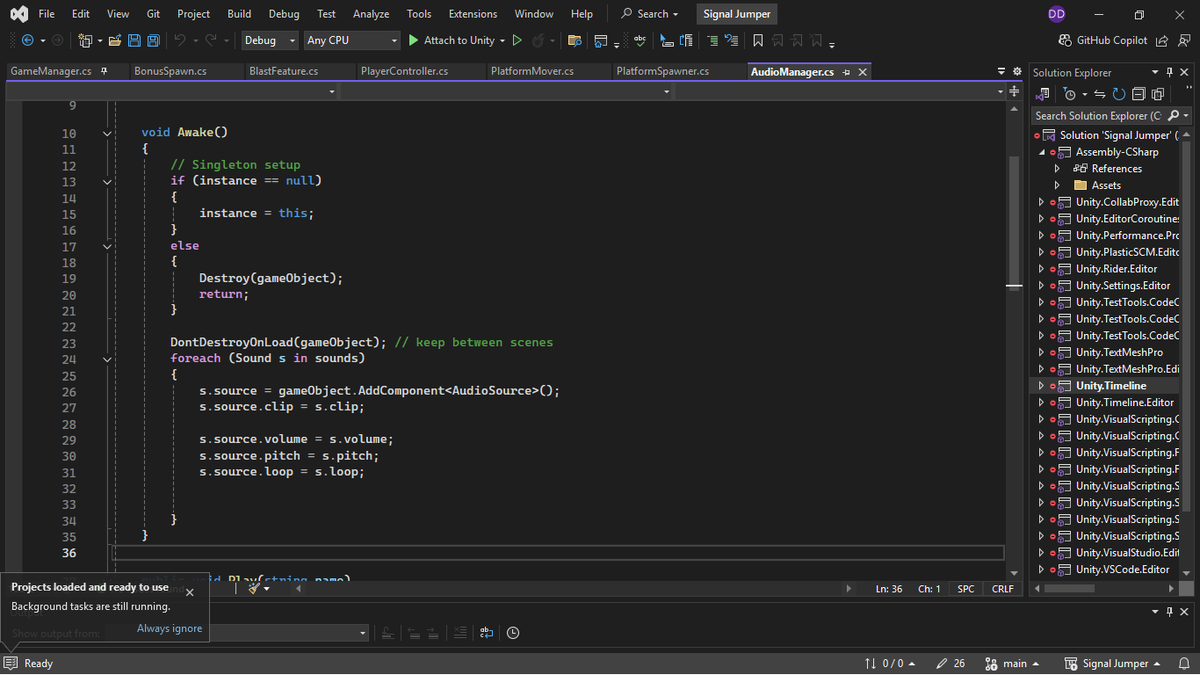The height and width of the screenshot is (675, 1200).
Task: Click Sync with Active Document icon
Action: point(1099,94)
